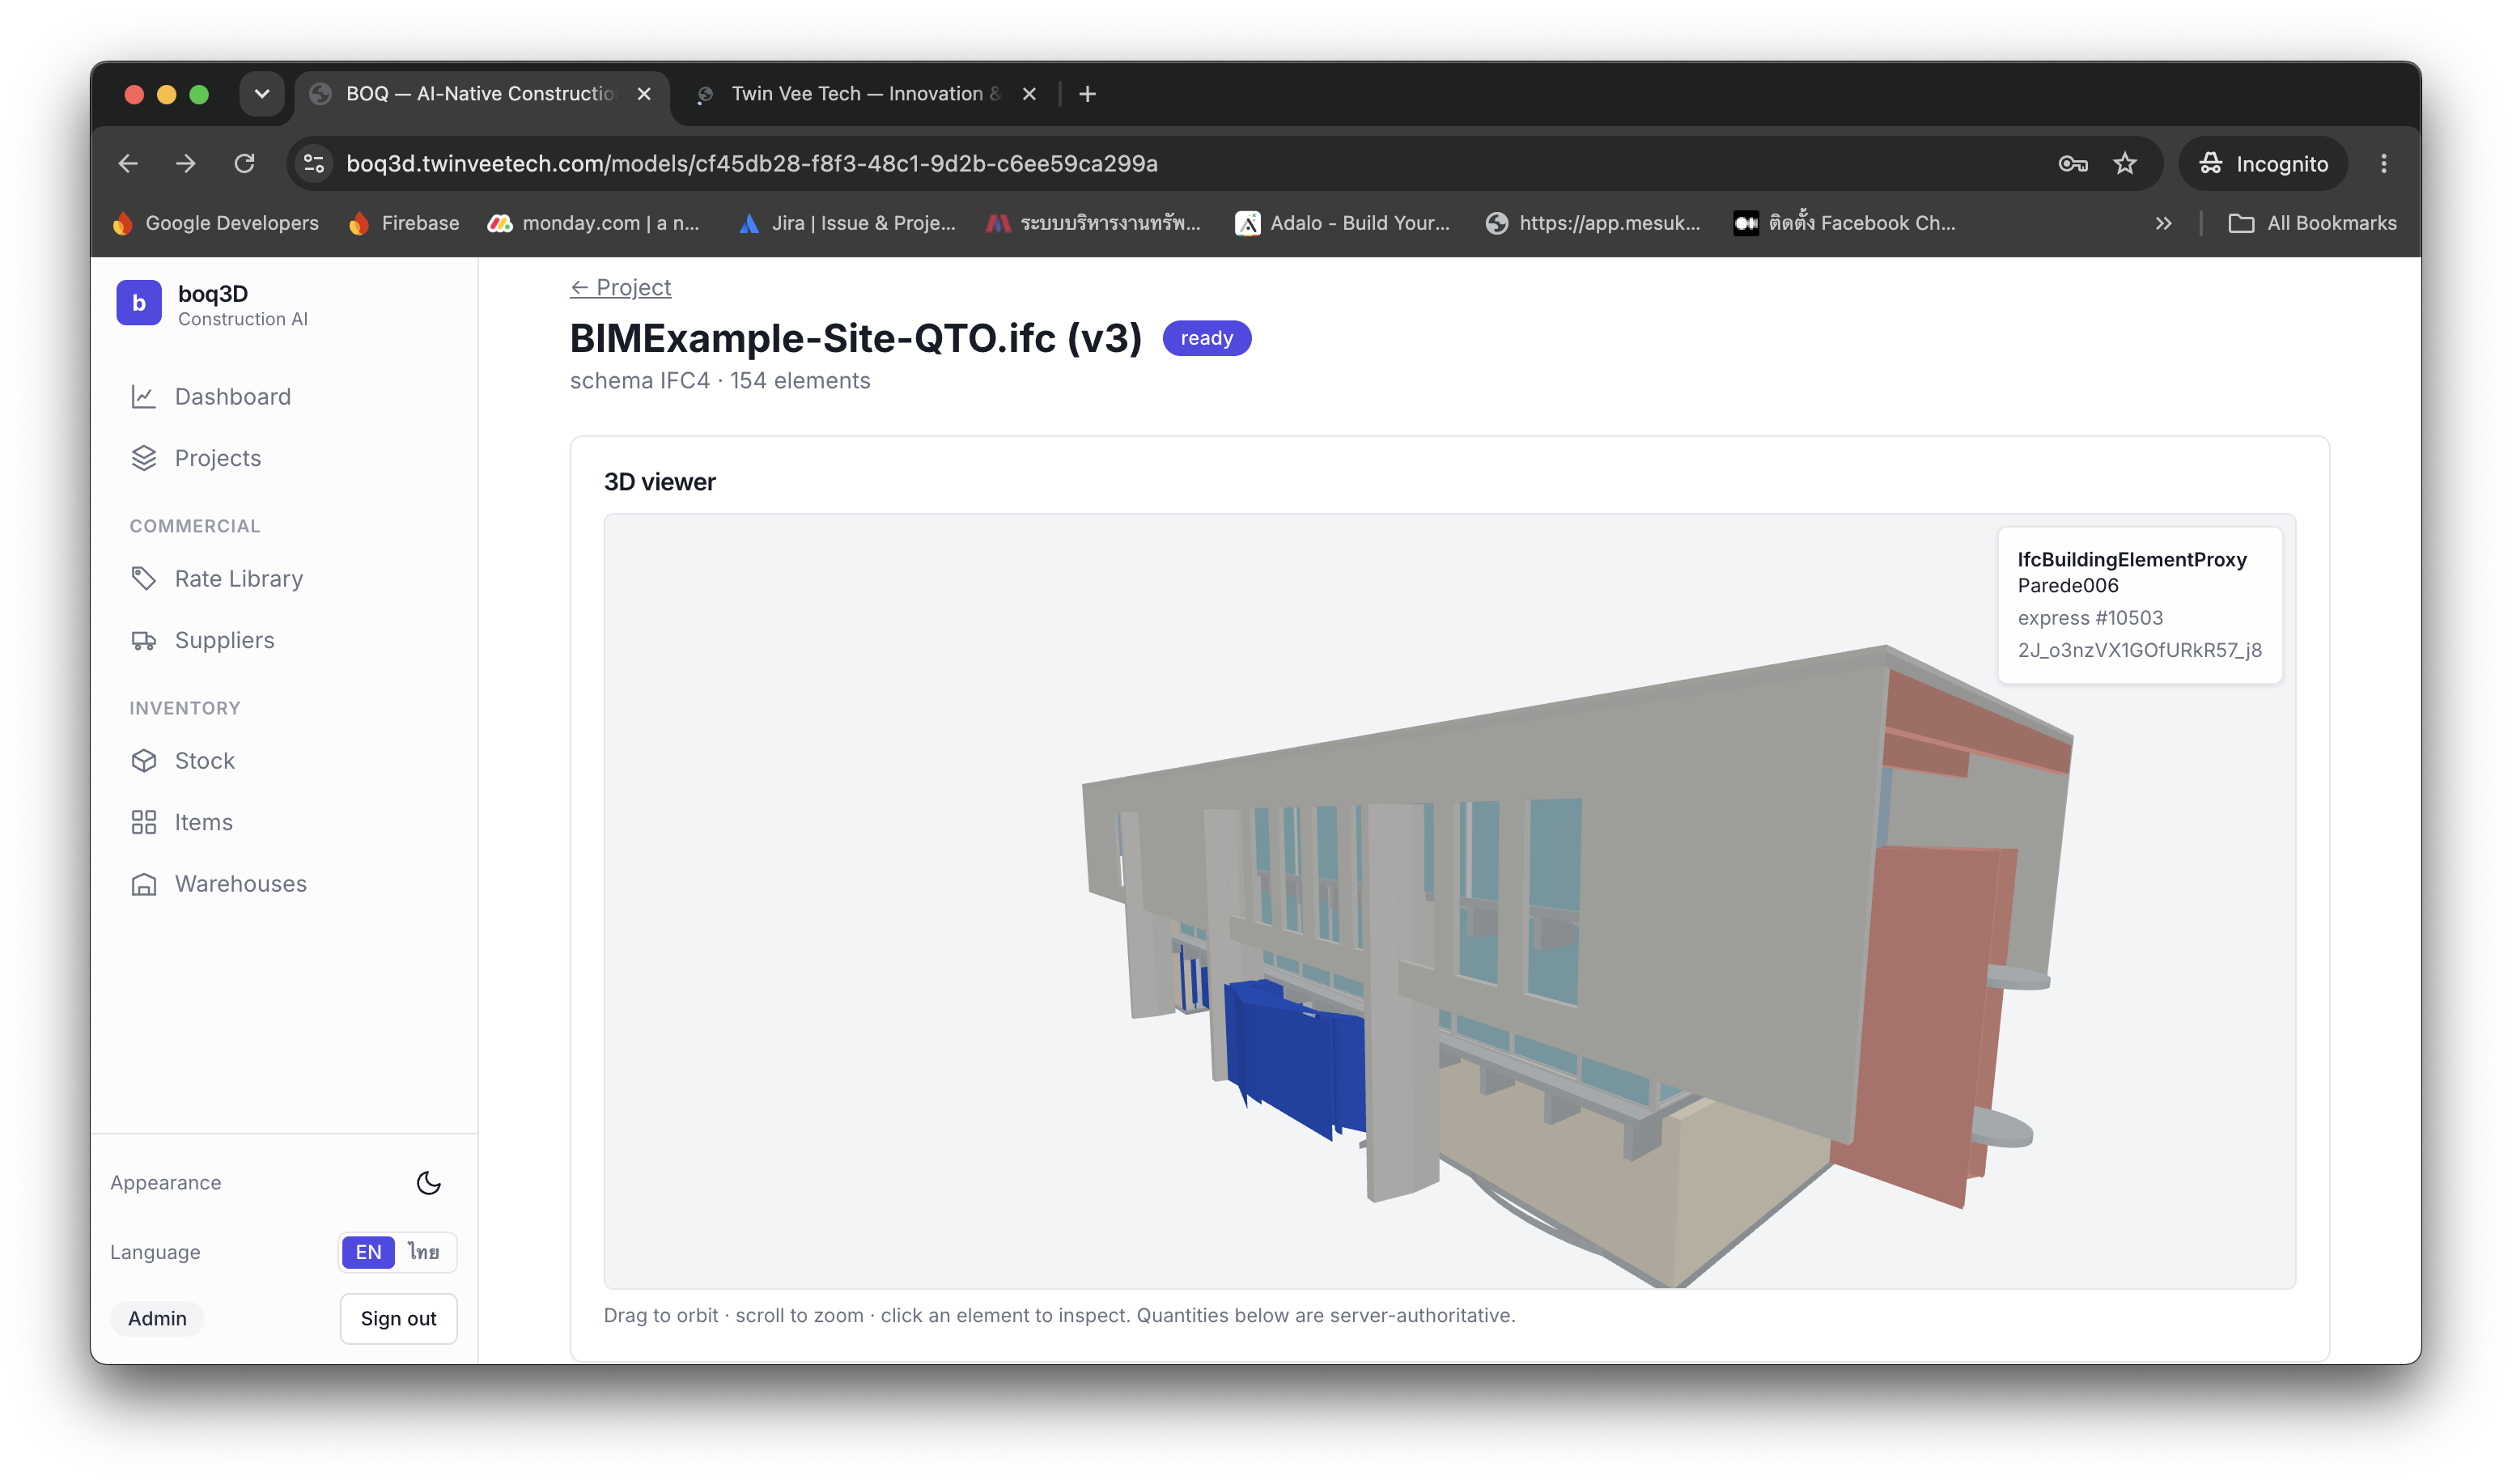Open the app.mesuk bookmark

coord(1592,223)
